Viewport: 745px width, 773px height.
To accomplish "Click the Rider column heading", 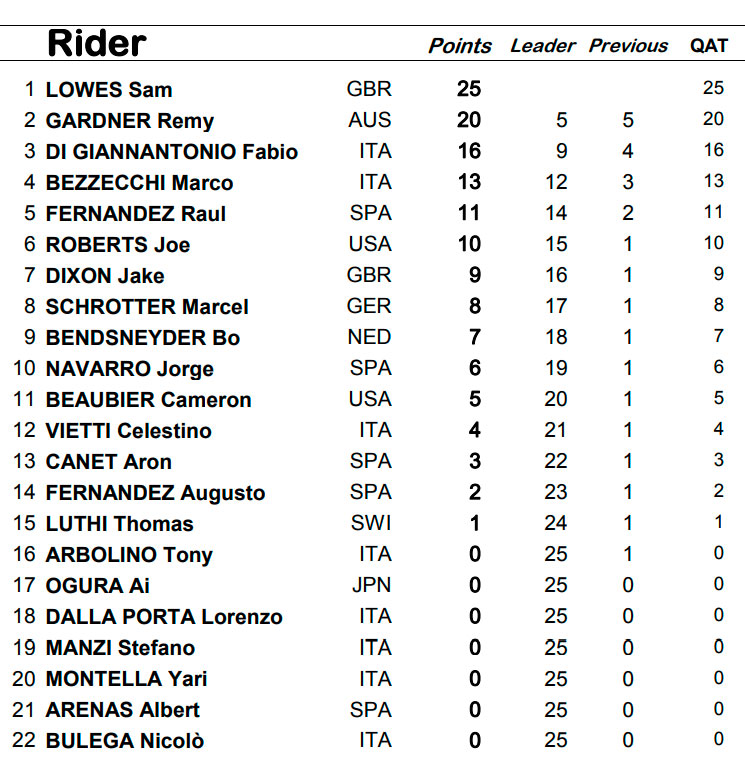I will point(97,43).
